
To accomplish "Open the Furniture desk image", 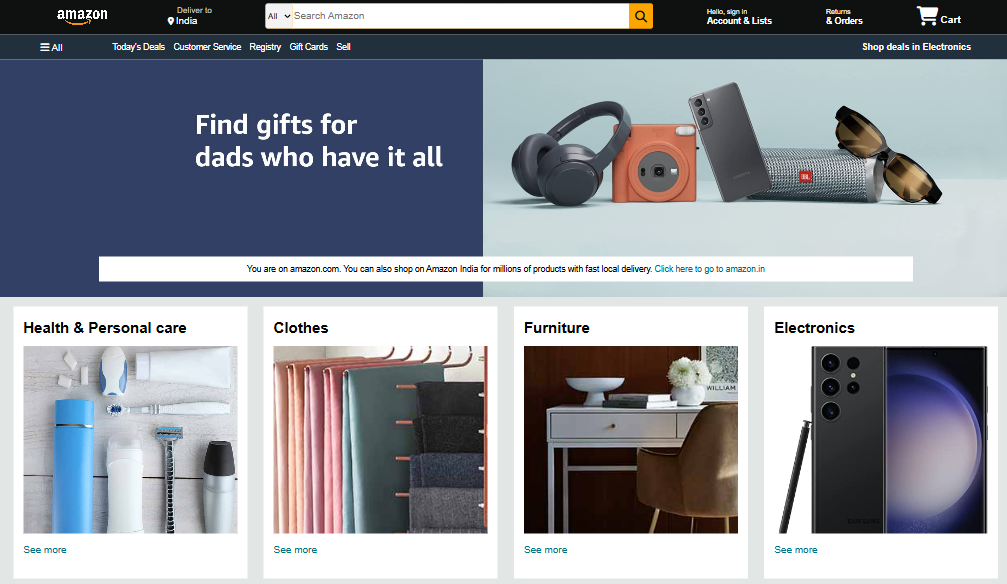I will [631, 439].
